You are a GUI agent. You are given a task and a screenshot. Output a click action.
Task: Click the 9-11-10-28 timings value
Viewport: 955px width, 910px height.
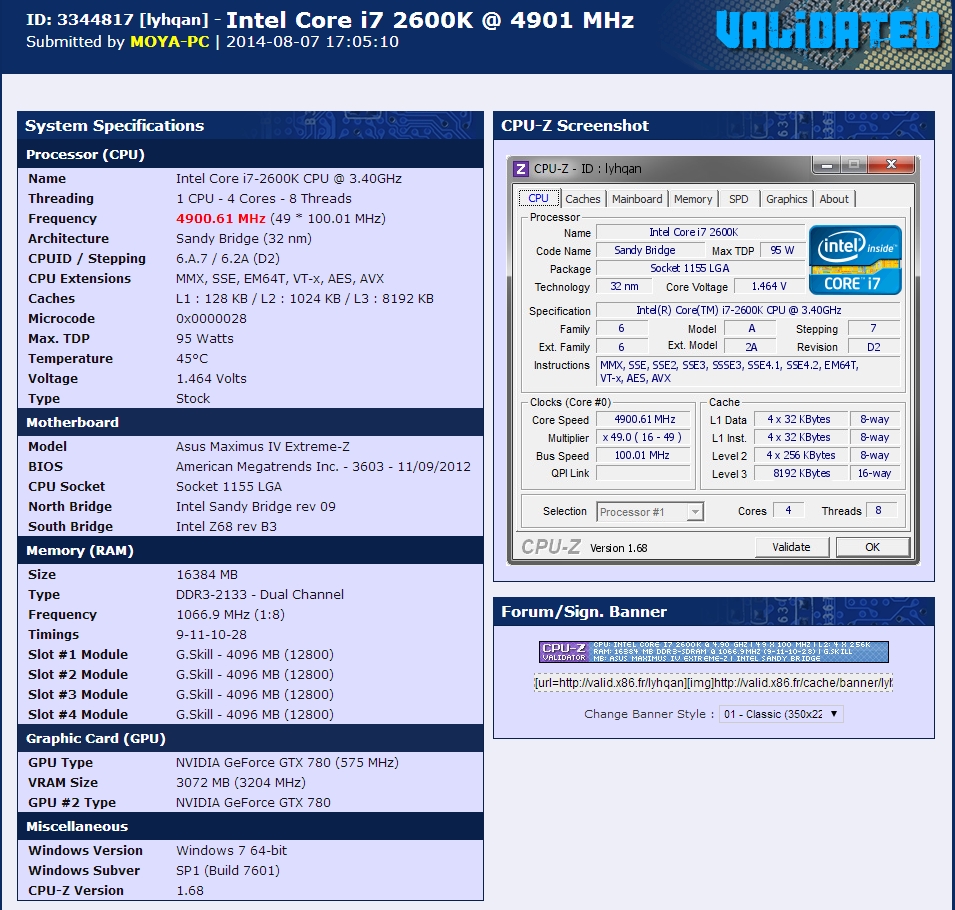tap(211, 635)
